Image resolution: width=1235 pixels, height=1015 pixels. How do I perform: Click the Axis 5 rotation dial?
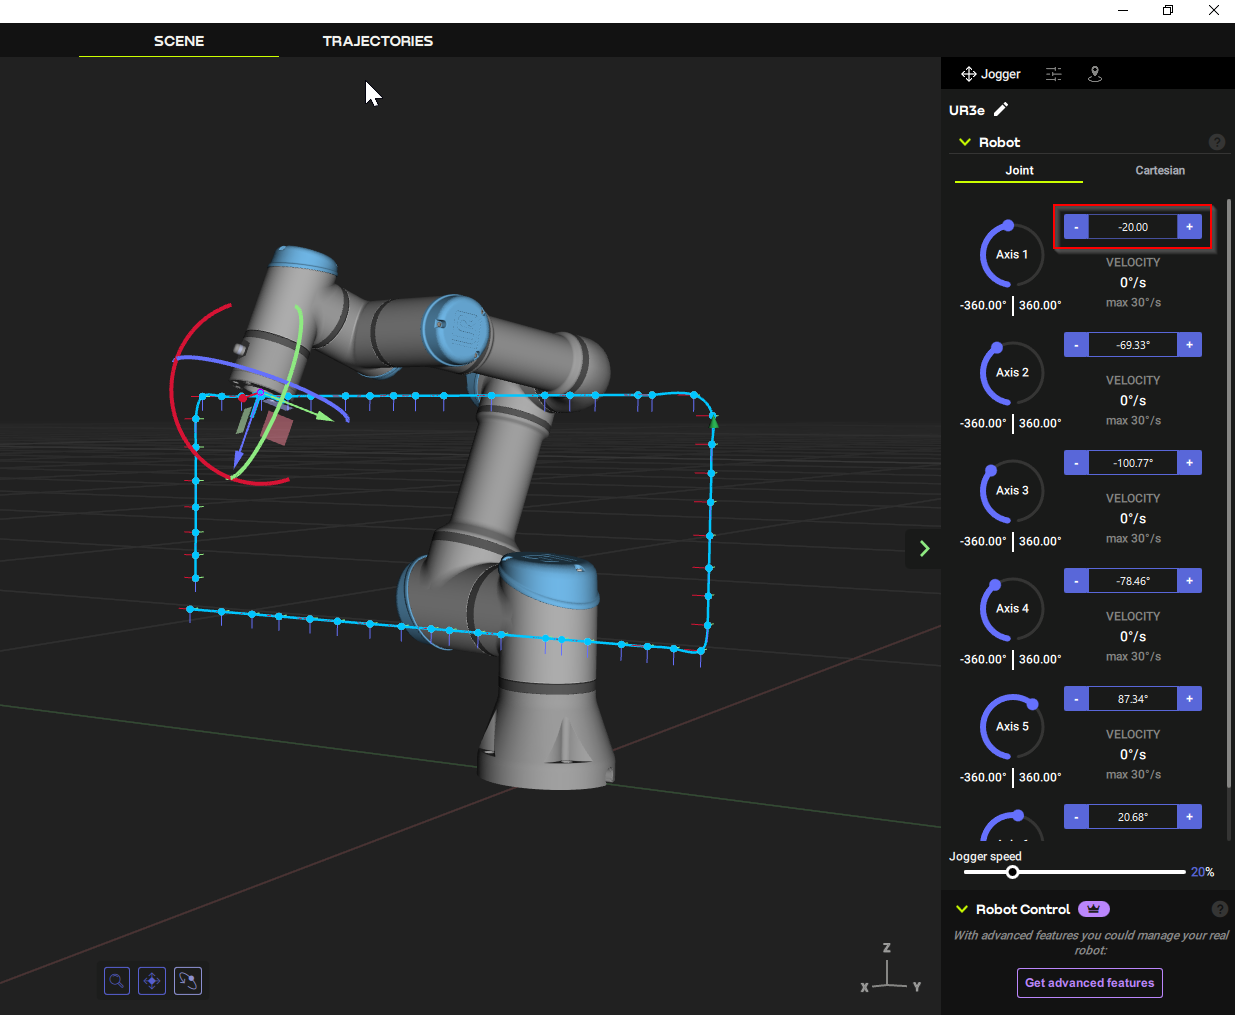[x=1010, y=726]
